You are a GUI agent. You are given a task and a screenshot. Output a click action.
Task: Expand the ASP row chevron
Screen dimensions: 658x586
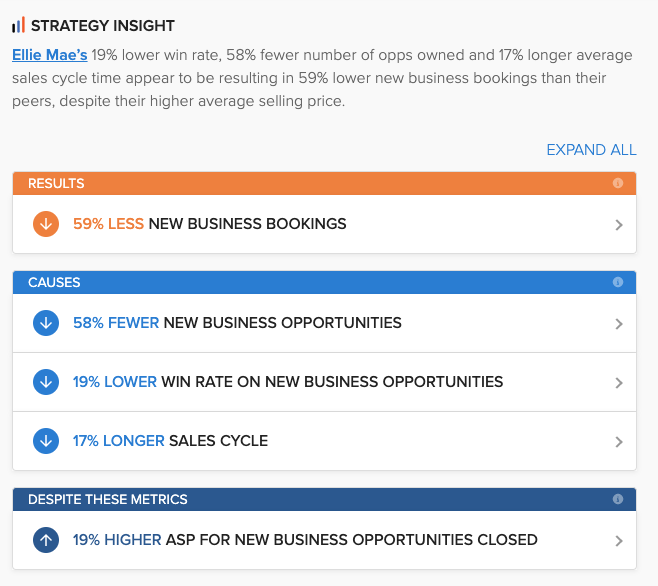[619, 541]
